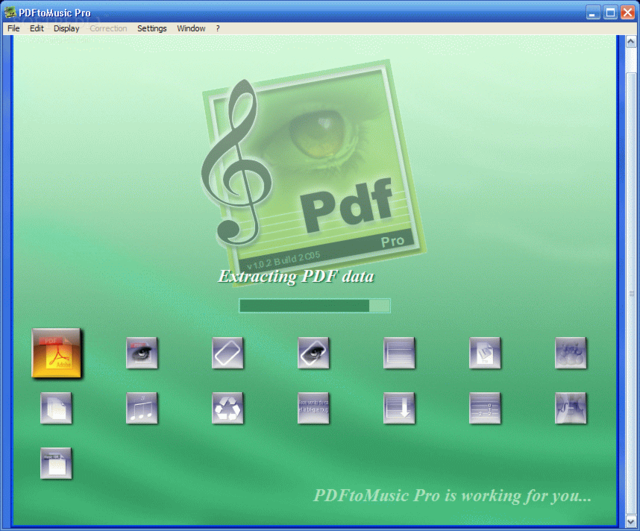The width and height of the screenshot is (640, 531).
Task: Open the File menu
Action: click(13, 29)
